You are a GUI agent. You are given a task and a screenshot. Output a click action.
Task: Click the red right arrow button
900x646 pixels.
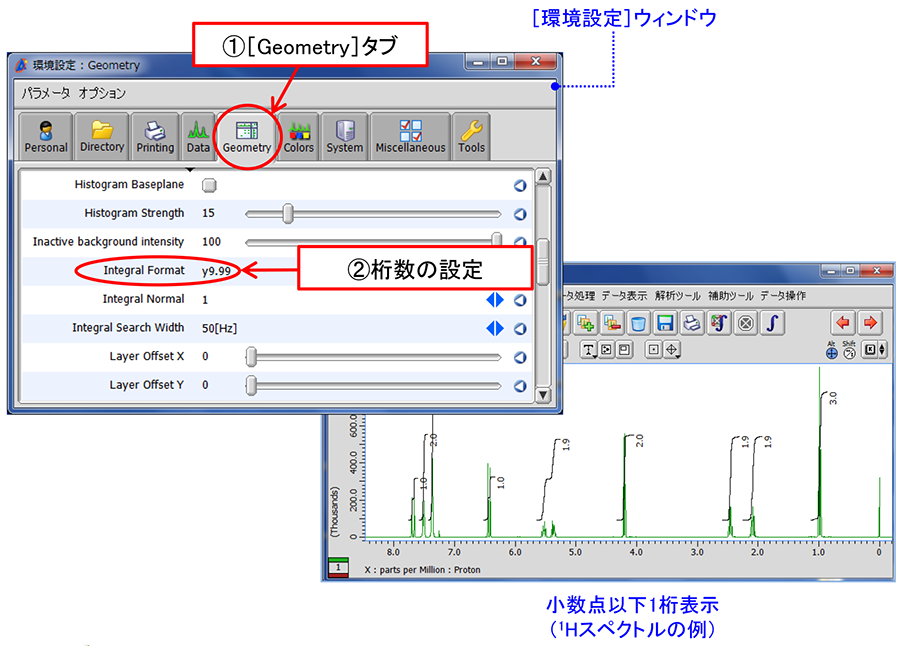point(869,323)
